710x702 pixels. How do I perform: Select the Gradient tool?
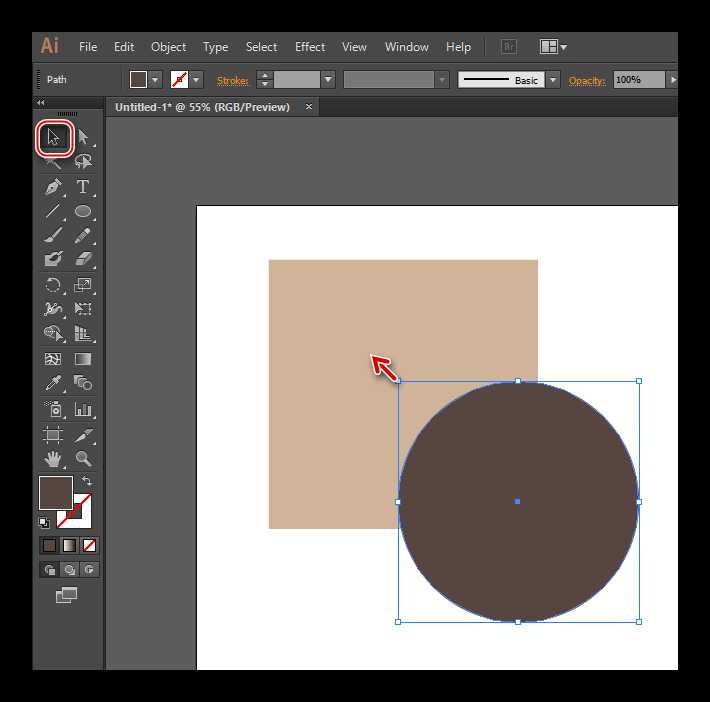point(83,360)
